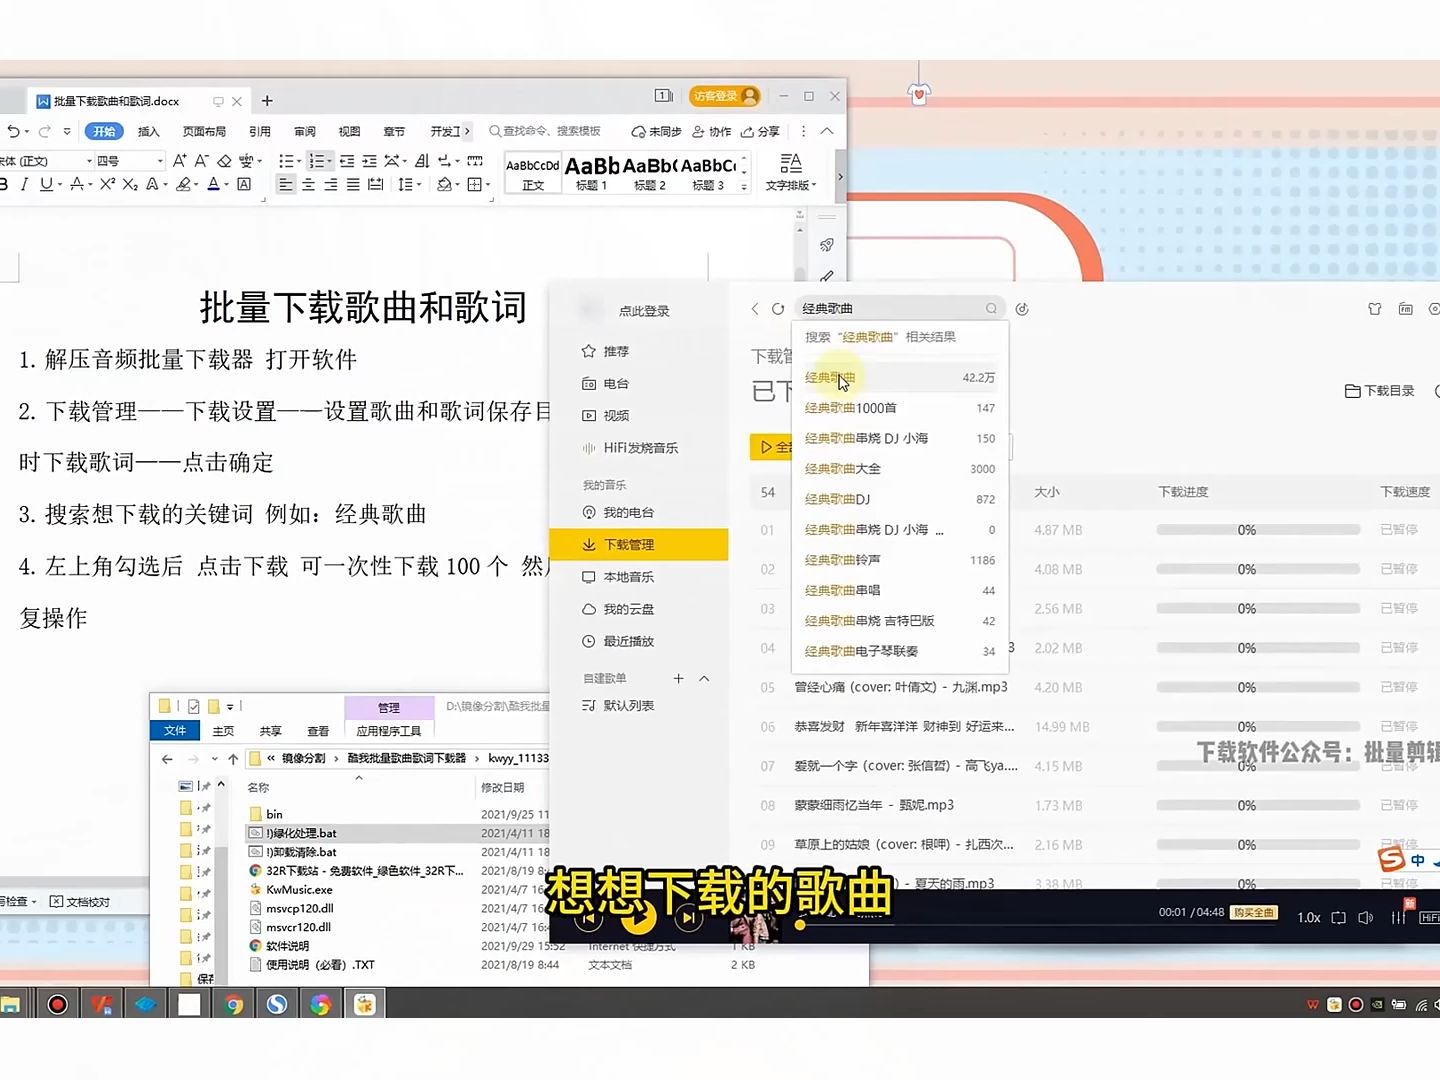The image size is (1440, 1080).
Task: Open the 开始 ribbon tab
Action: pos(104,131)
